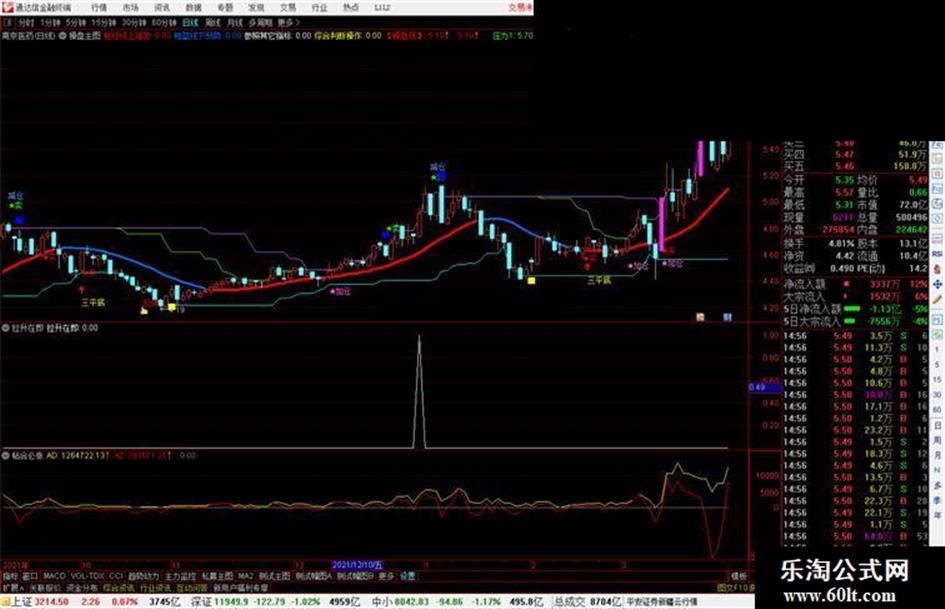Open the 发现 menu
This screenshot has width=945, height=609.
click(256, 7)
